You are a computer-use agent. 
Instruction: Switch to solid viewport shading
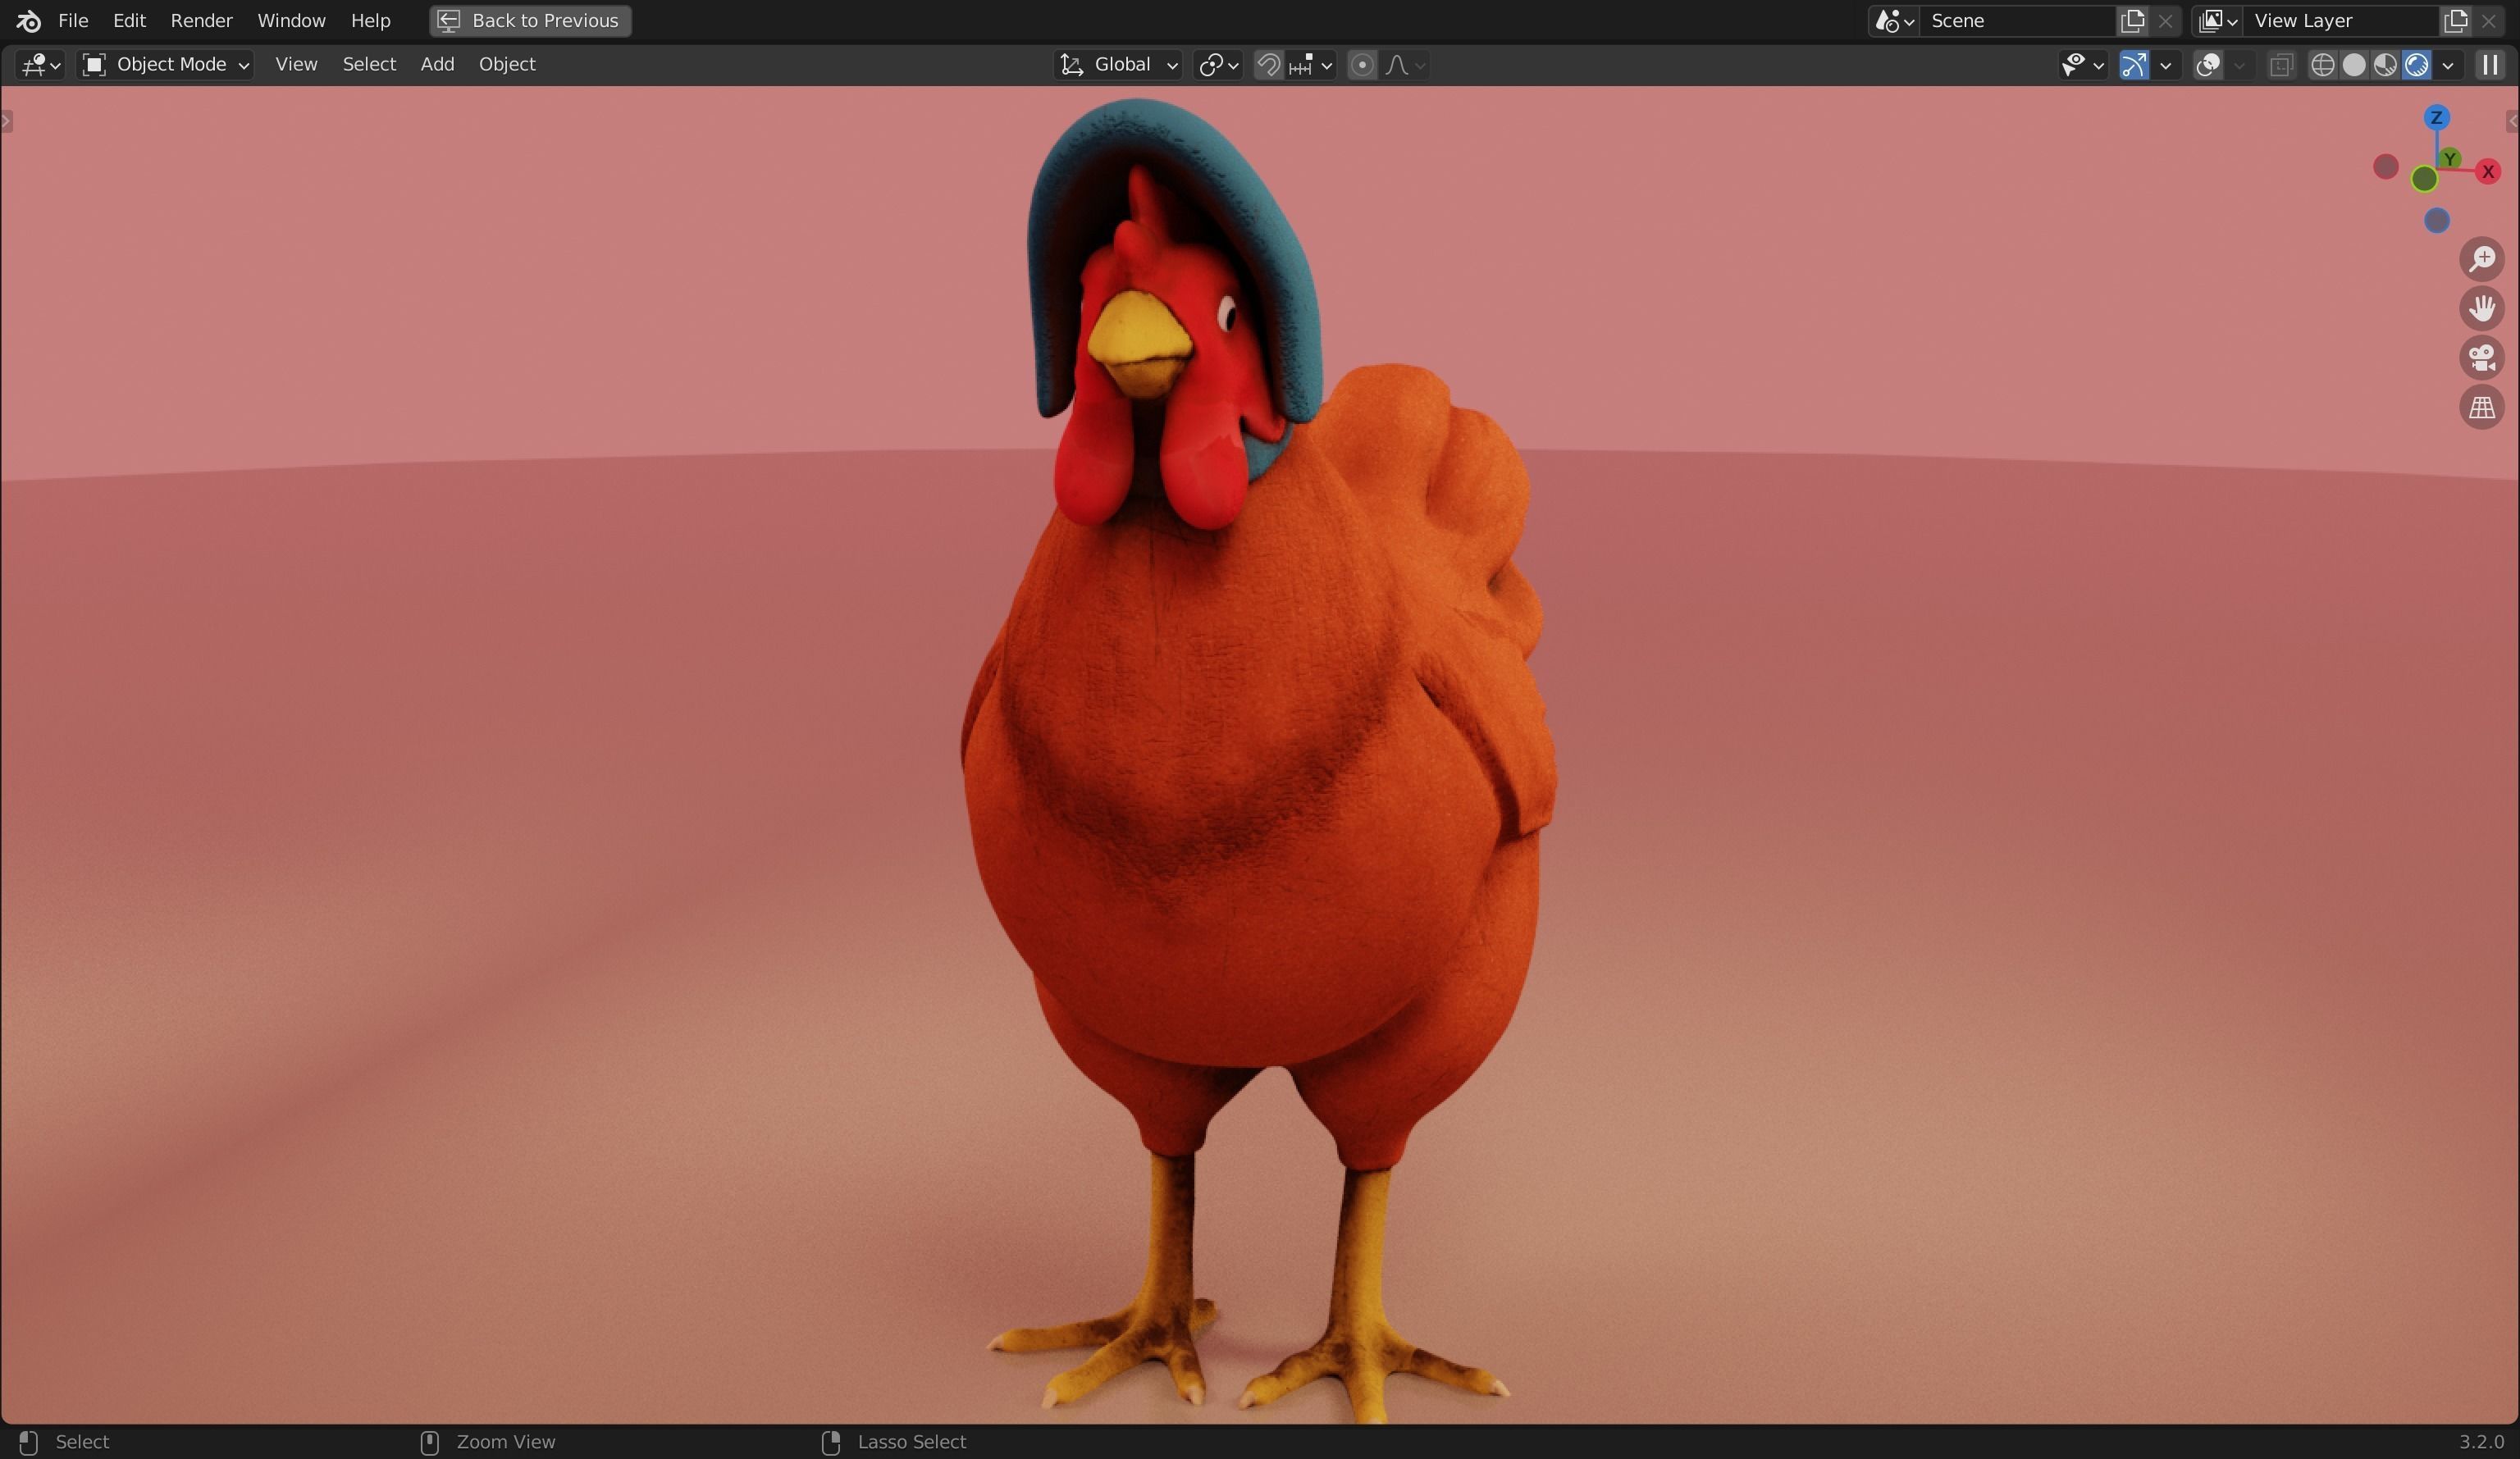pos(2354,65)
